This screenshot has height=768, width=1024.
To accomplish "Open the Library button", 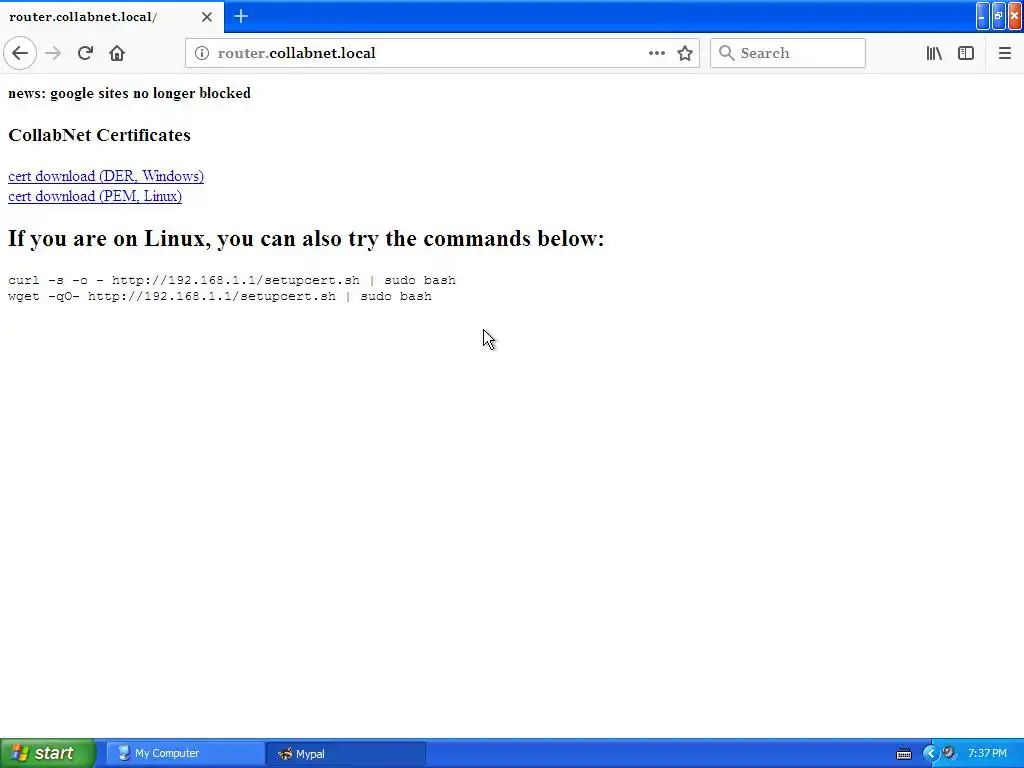I will coord(934,53).
